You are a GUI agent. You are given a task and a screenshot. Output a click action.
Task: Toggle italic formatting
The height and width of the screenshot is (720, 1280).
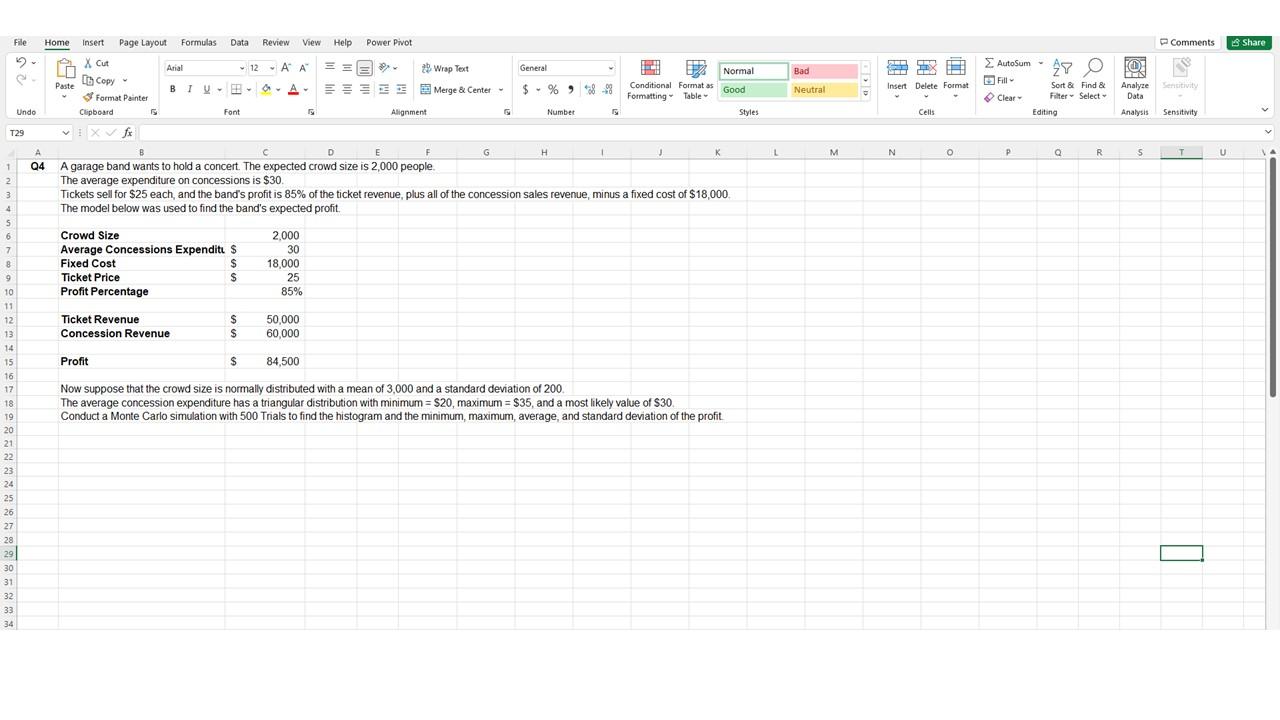(188, 89)
